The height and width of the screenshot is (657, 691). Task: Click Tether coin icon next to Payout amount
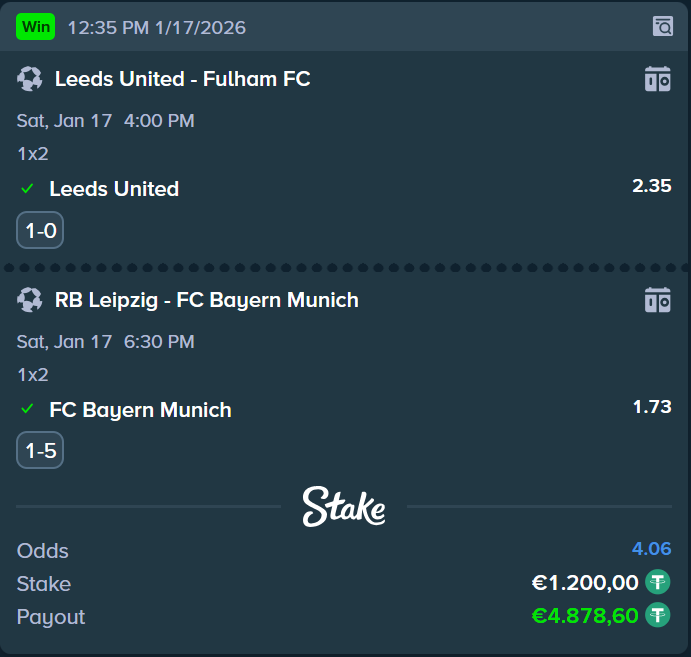(x=657, y=615)
